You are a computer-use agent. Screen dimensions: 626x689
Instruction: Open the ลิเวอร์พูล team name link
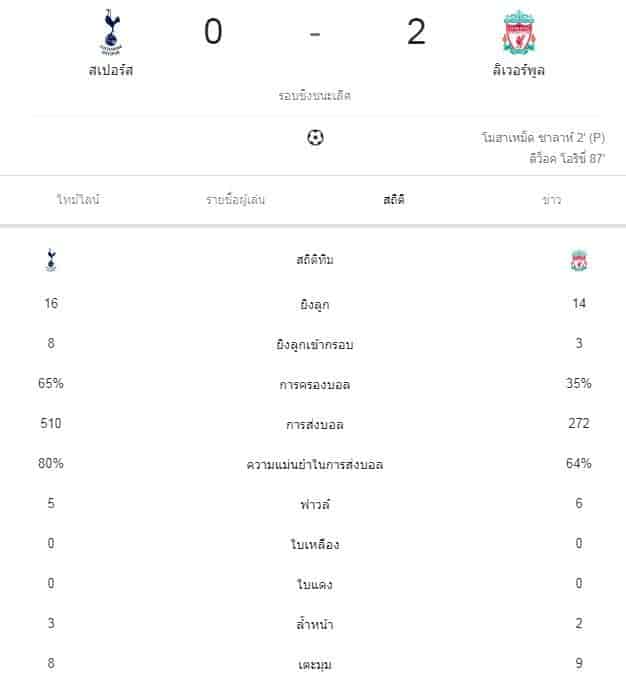click(517, 71)
